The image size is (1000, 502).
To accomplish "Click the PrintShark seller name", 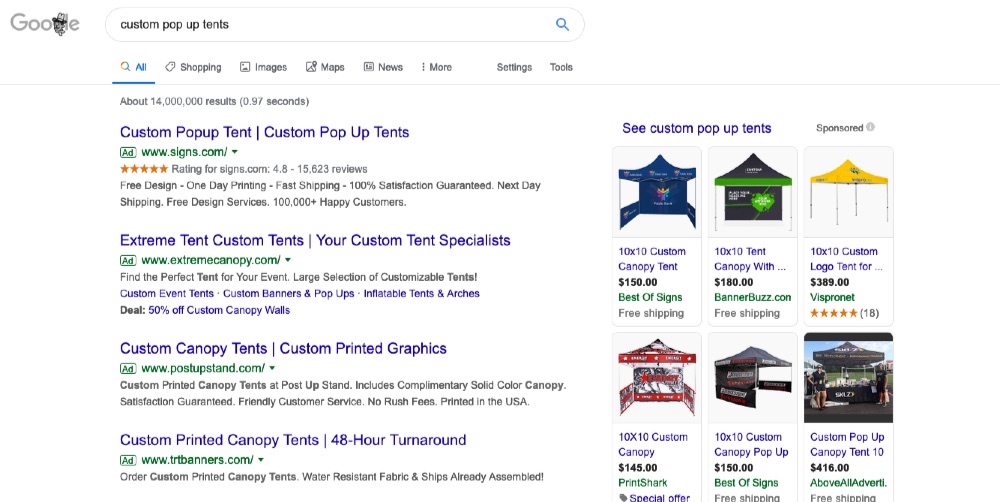I will coord(643,483).
